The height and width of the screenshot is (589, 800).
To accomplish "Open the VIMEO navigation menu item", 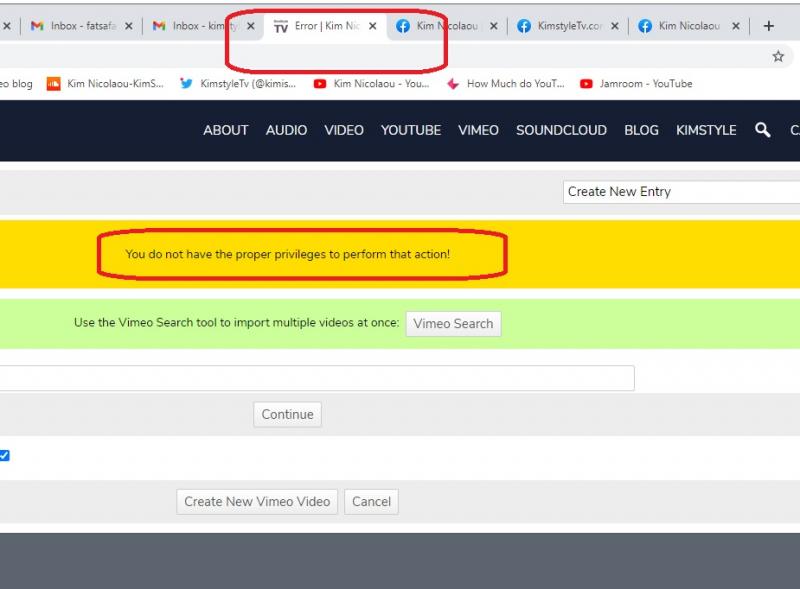I will coord(478,130).
